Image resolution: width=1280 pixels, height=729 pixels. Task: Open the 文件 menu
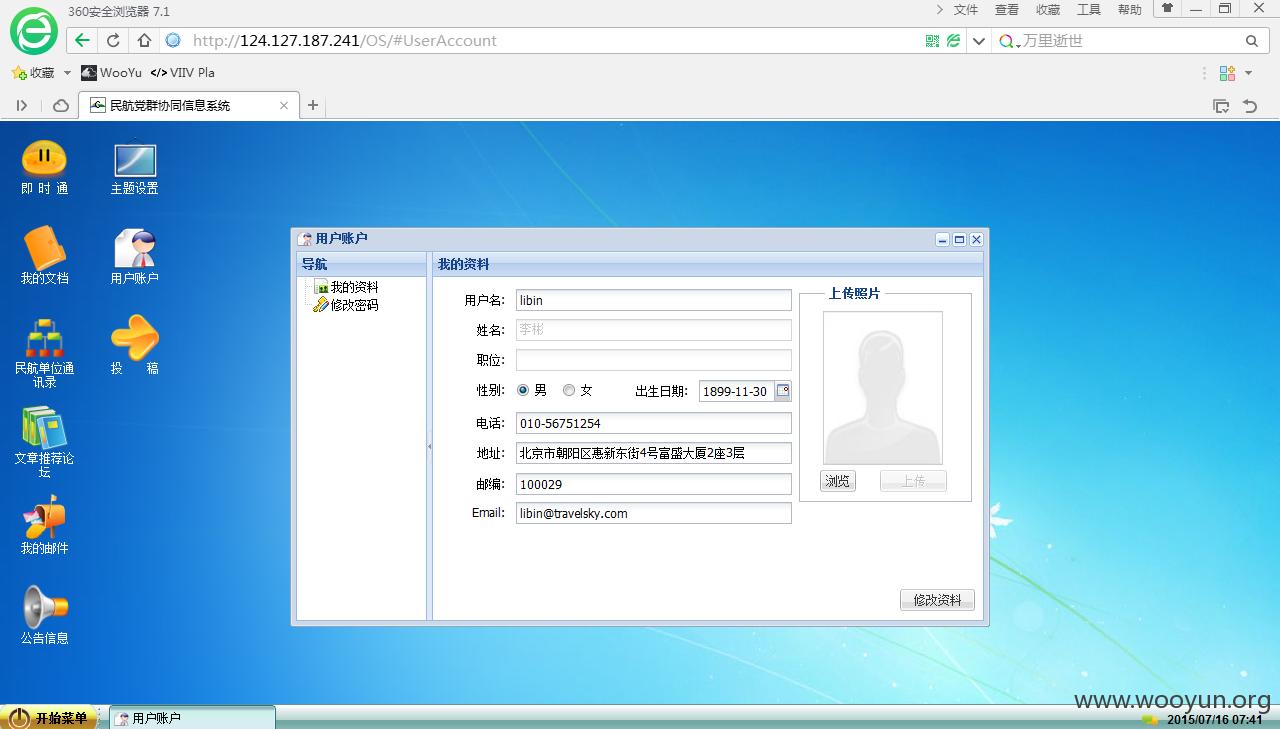(966, 9)
